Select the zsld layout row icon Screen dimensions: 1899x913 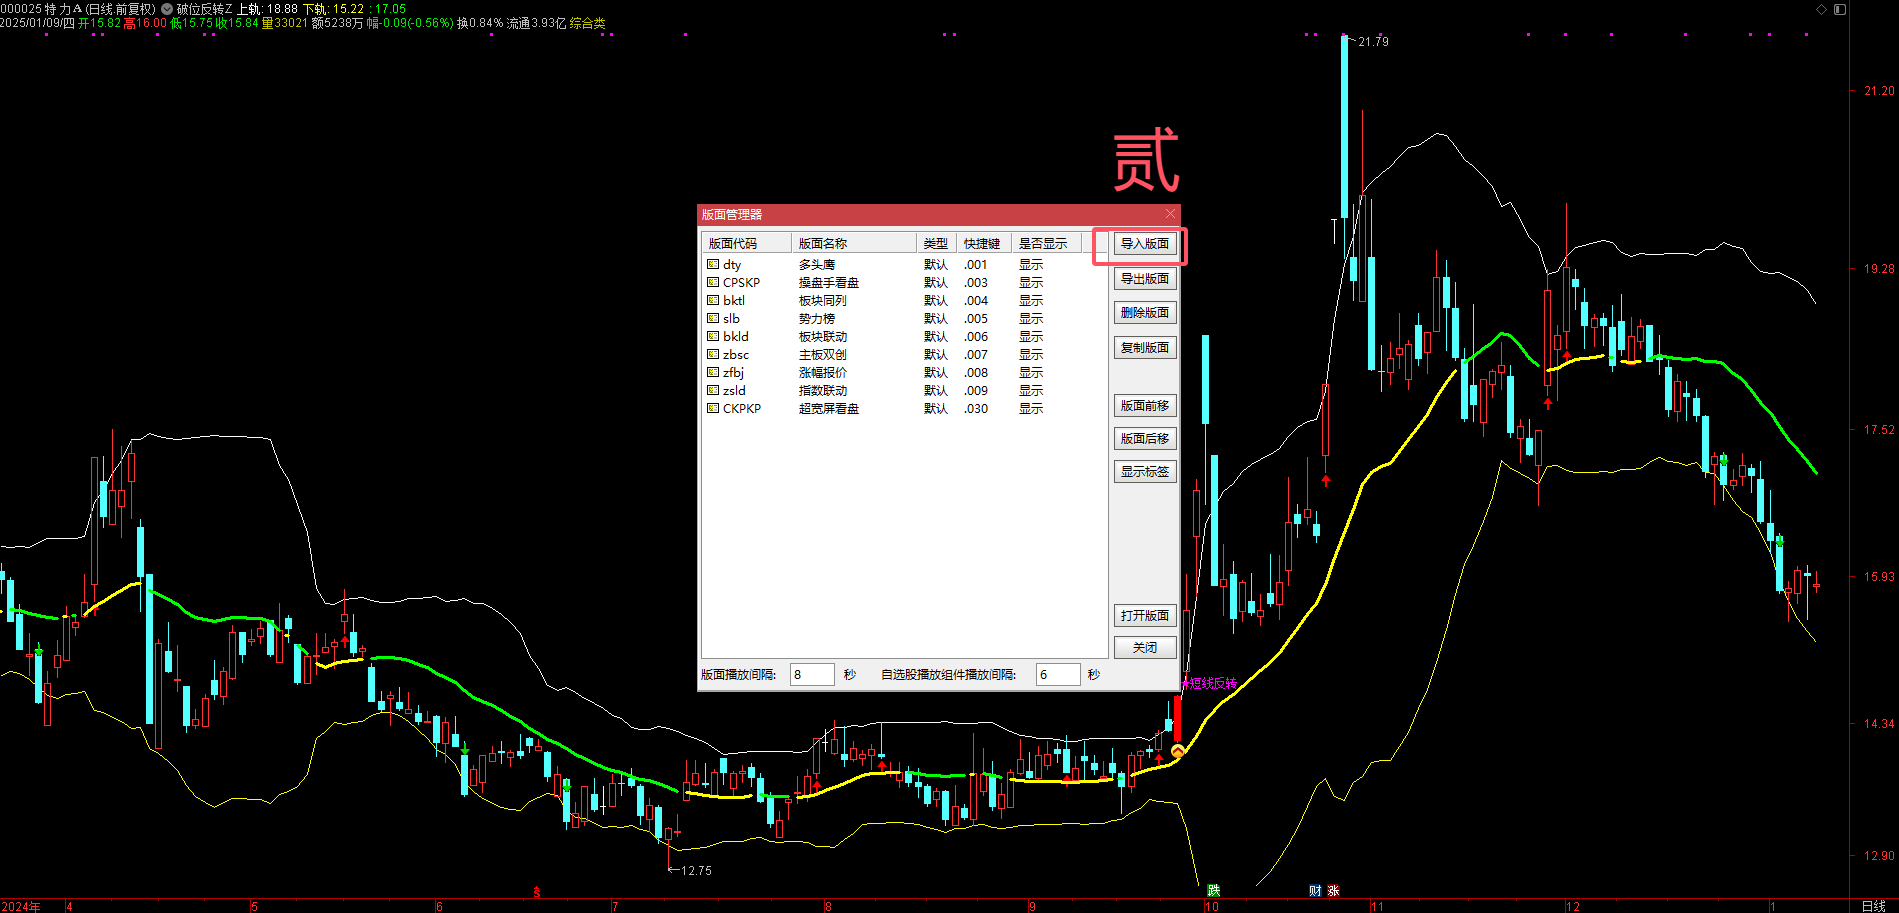point(713,391)
